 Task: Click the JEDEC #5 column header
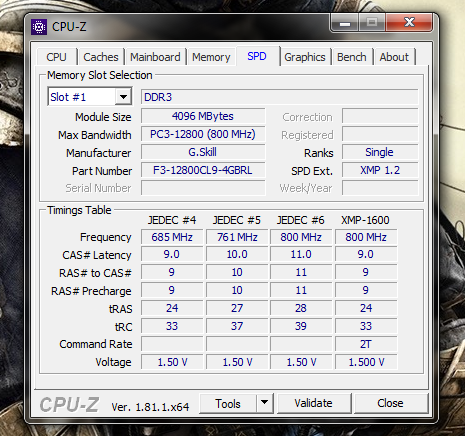pos(237,220)
